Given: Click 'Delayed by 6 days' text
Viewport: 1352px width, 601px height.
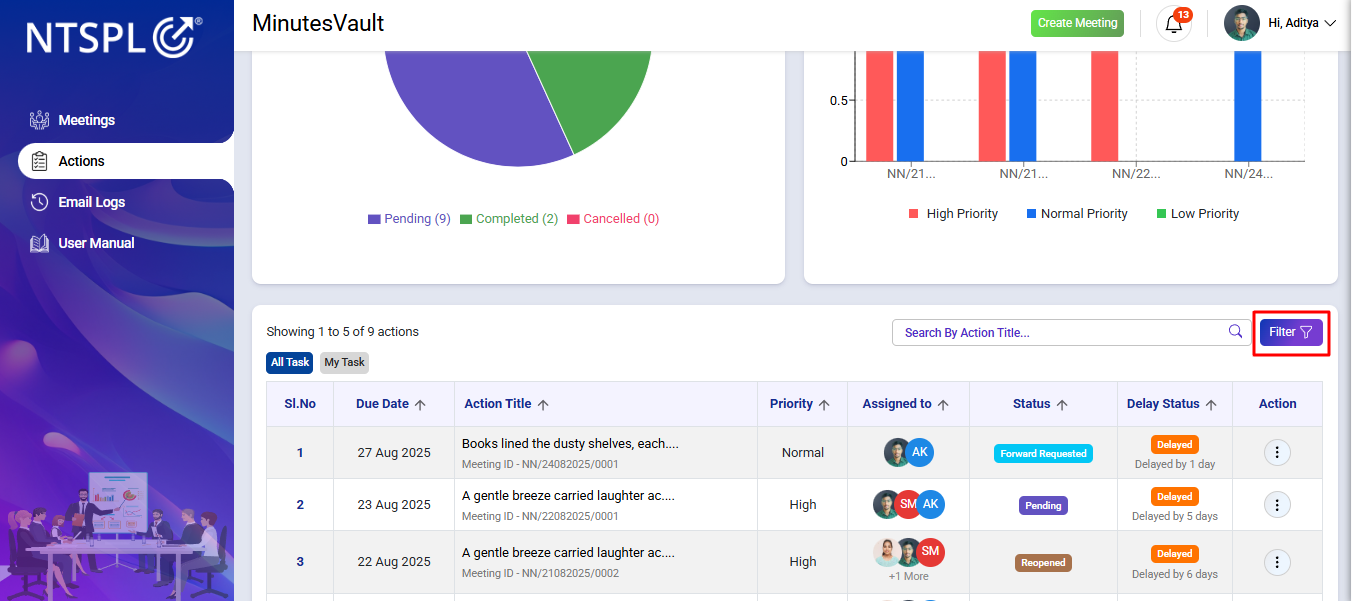Looking at the screenshot, I should pos(1175,574).
